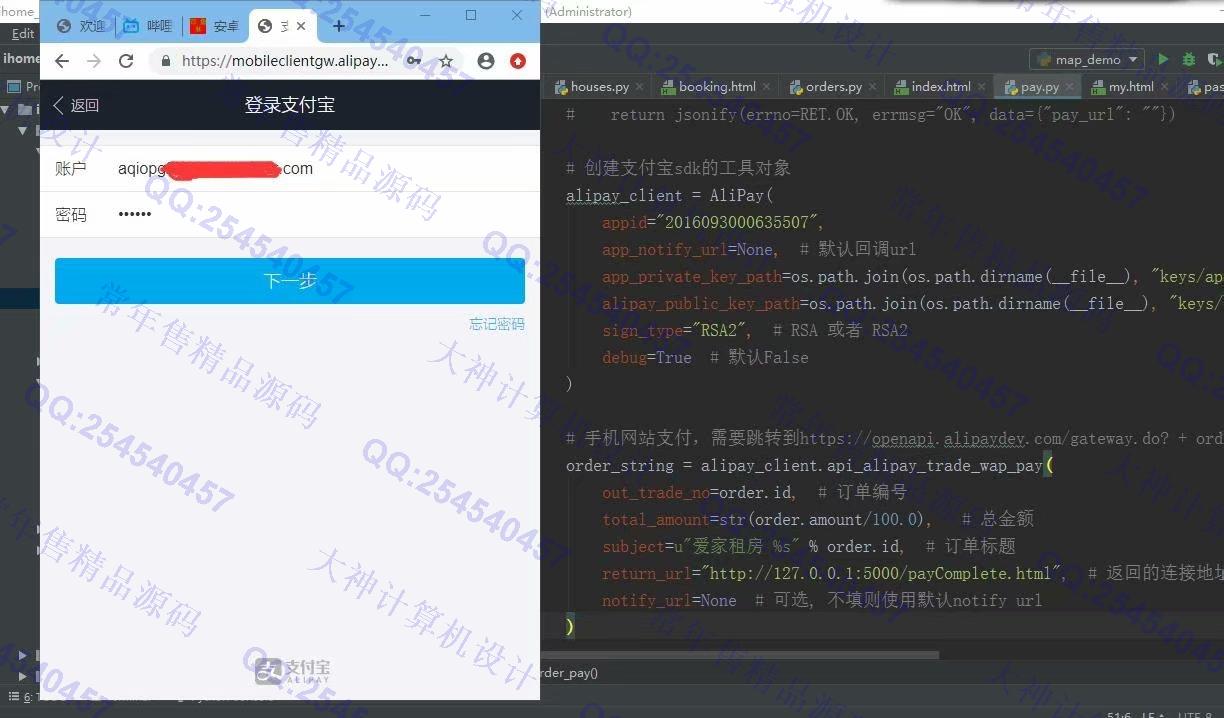
Task: Switch to the houses.py editor tab
Action: [598, 87]
